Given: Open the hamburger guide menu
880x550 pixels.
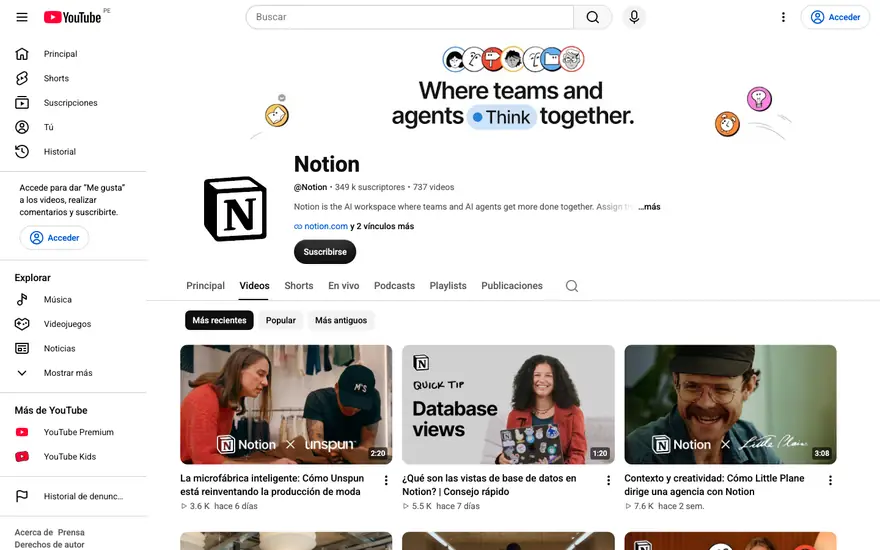Looking at the screenshot, I should tap(22, 17).
